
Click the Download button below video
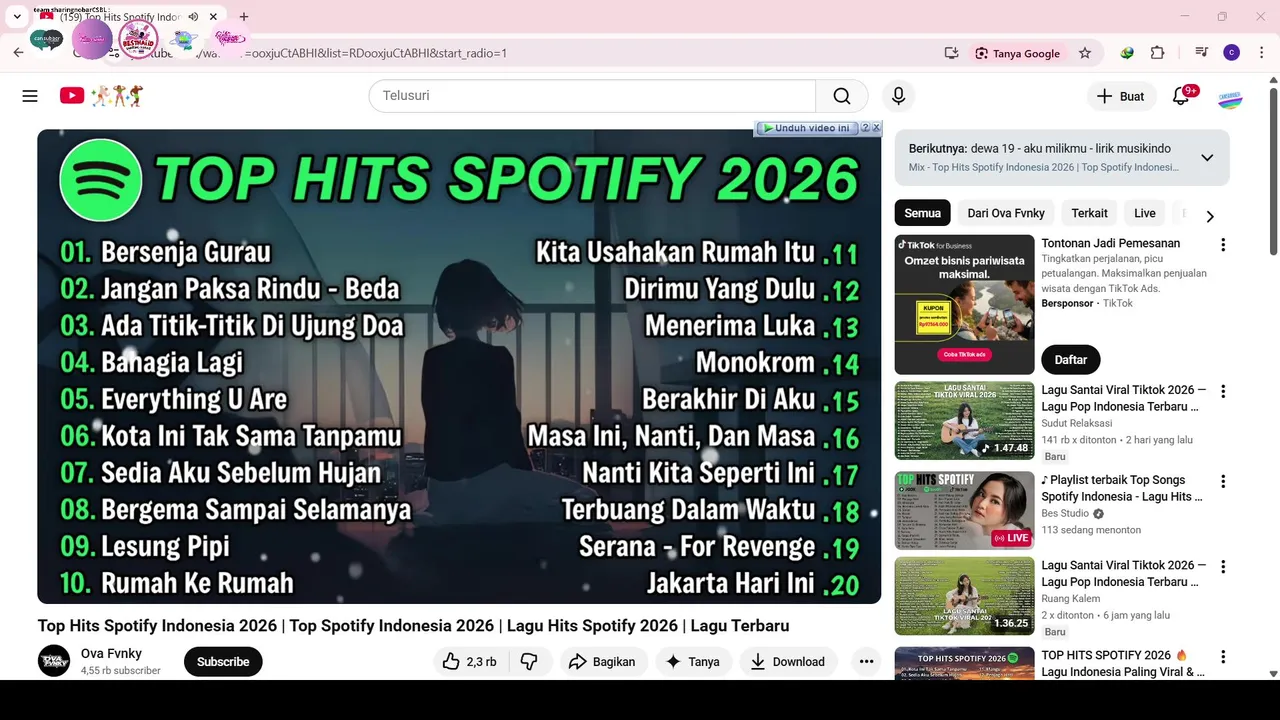tap(788, 662)
